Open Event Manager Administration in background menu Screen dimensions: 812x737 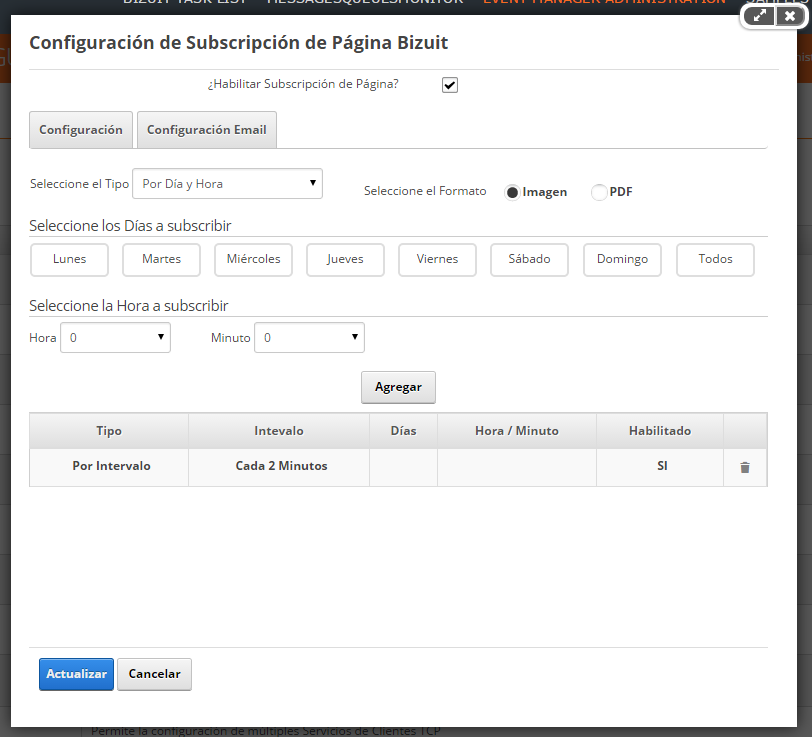(604, 3)
